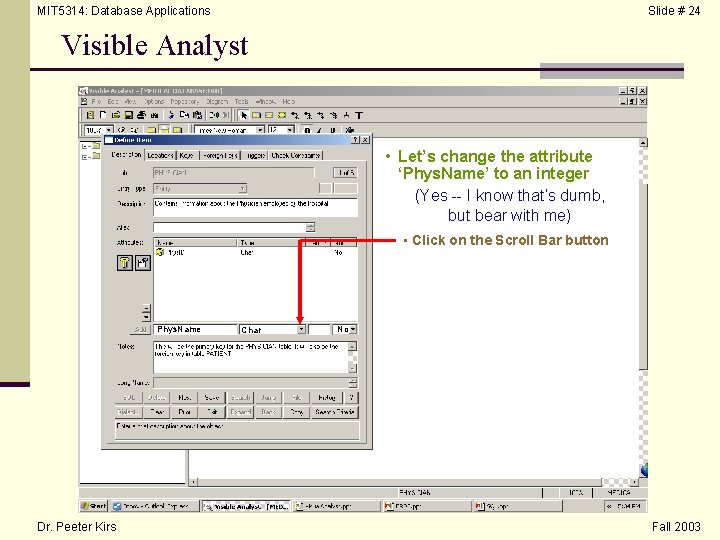Switch to the Locations tab
The height and width of the screenshot is (540, 720).
tap(160, 155)
